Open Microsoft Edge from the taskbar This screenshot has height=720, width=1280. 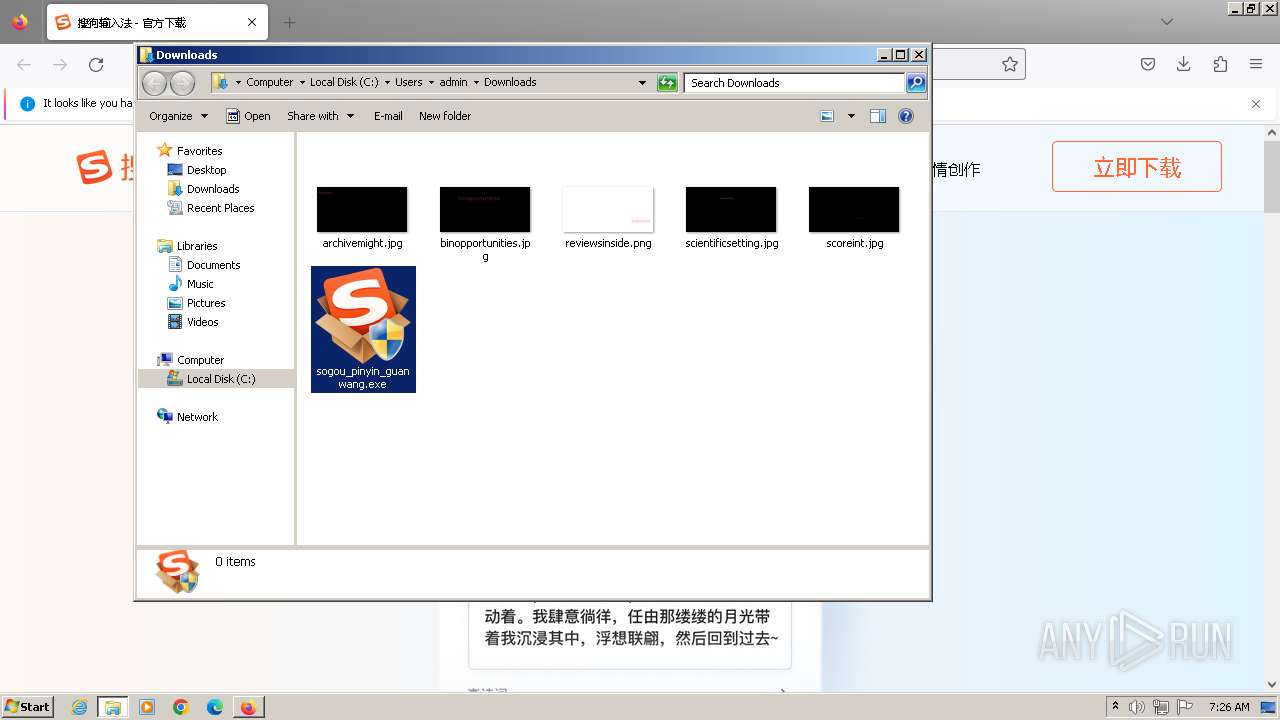point(214,707)
